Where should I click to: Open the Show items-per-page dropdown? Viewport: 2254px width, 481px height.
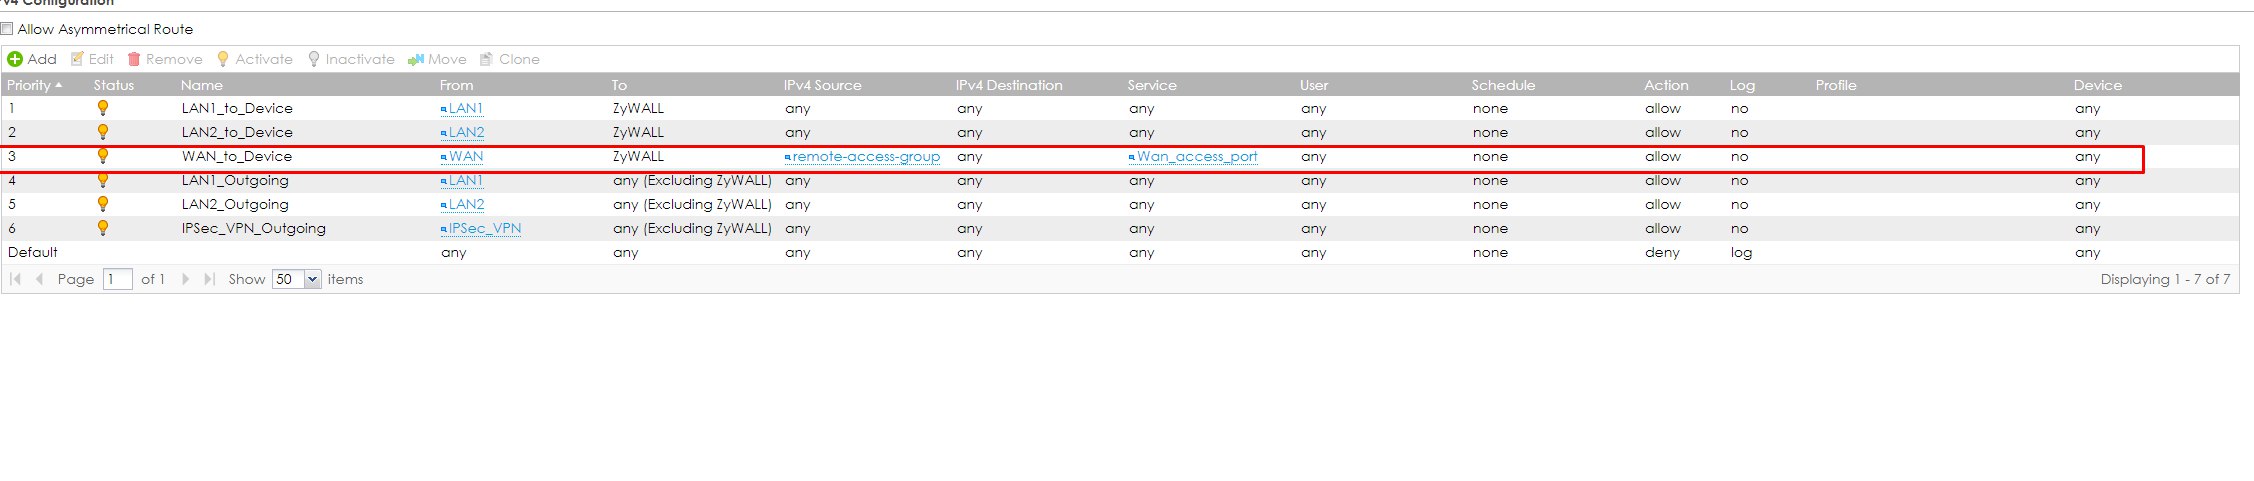click(312, 279)
